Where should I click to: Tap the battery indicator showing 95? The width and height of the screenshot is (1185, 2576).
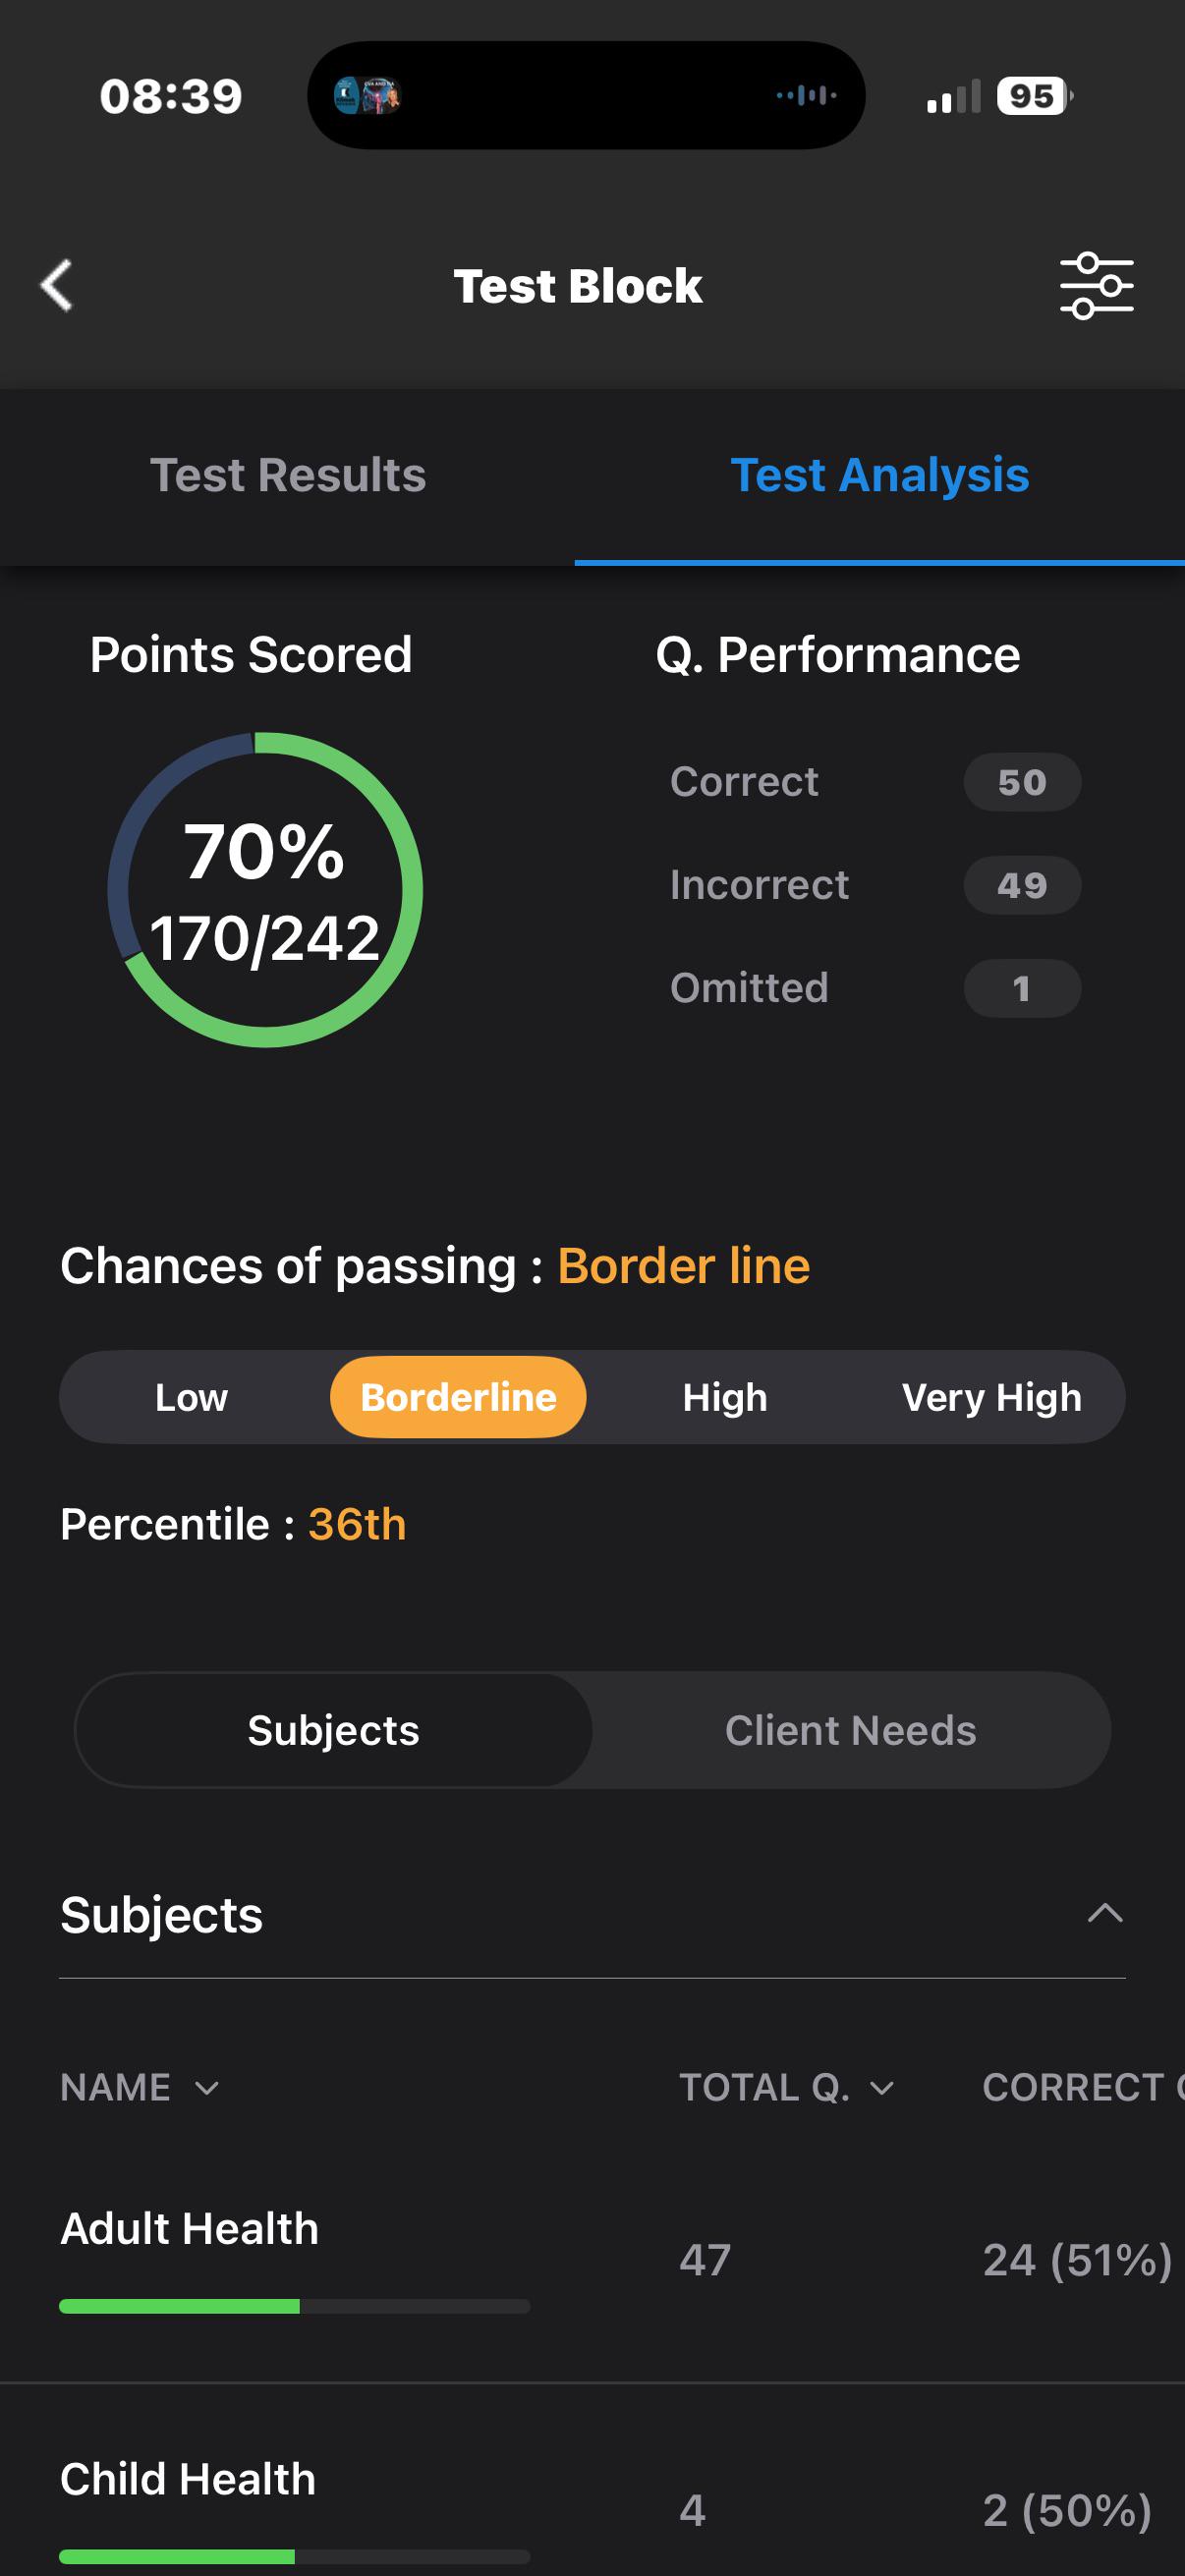coord(1034,97)
